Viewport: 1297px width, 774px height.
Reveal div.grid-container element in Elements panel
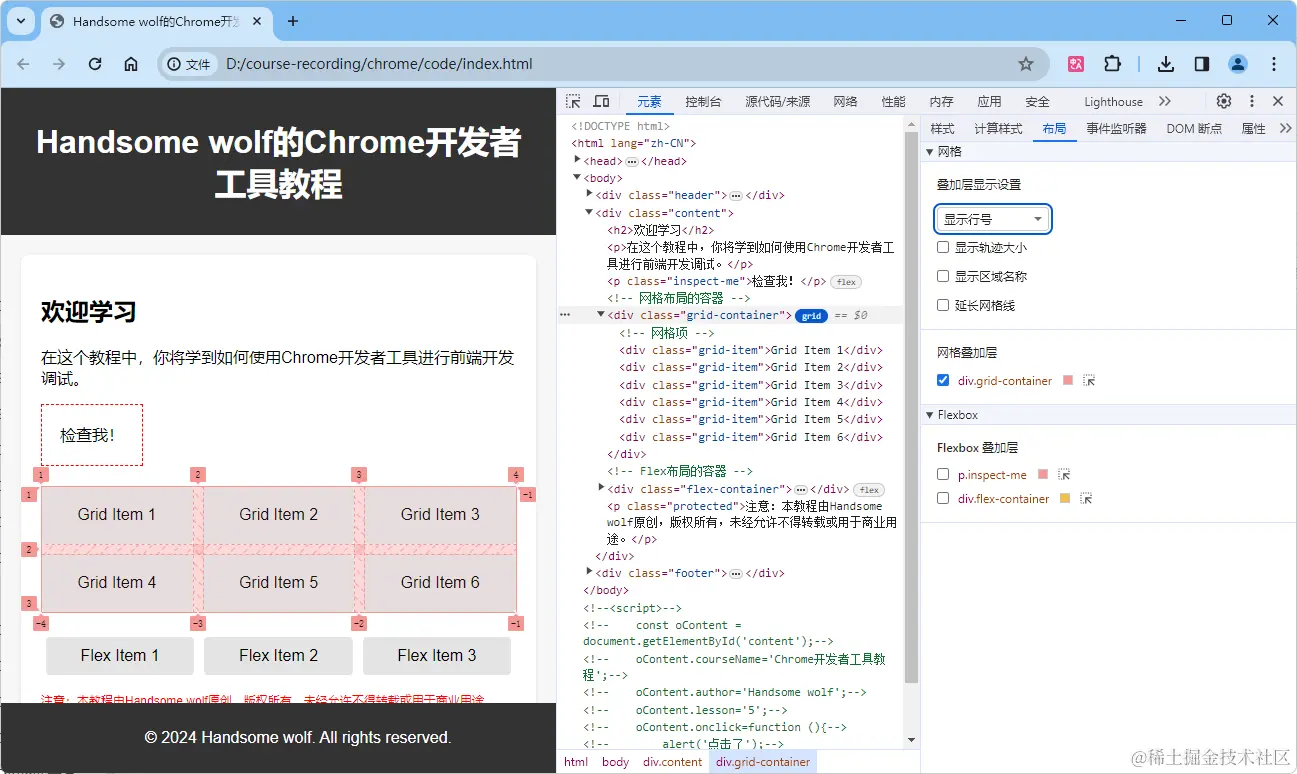(1089, 381)
